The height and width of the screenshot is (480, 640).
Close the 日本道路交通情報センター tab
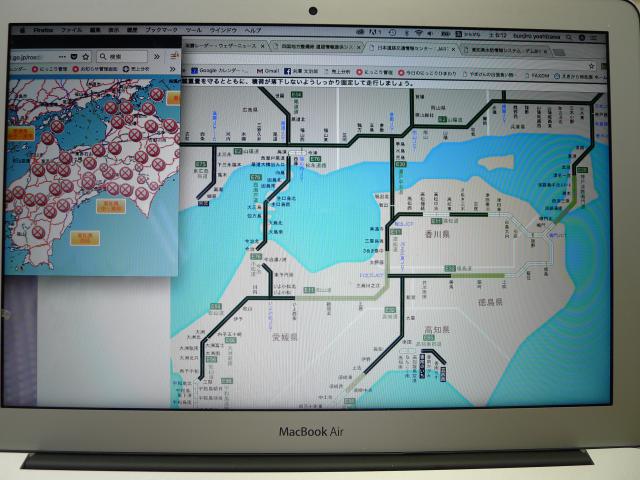(453, 49)
